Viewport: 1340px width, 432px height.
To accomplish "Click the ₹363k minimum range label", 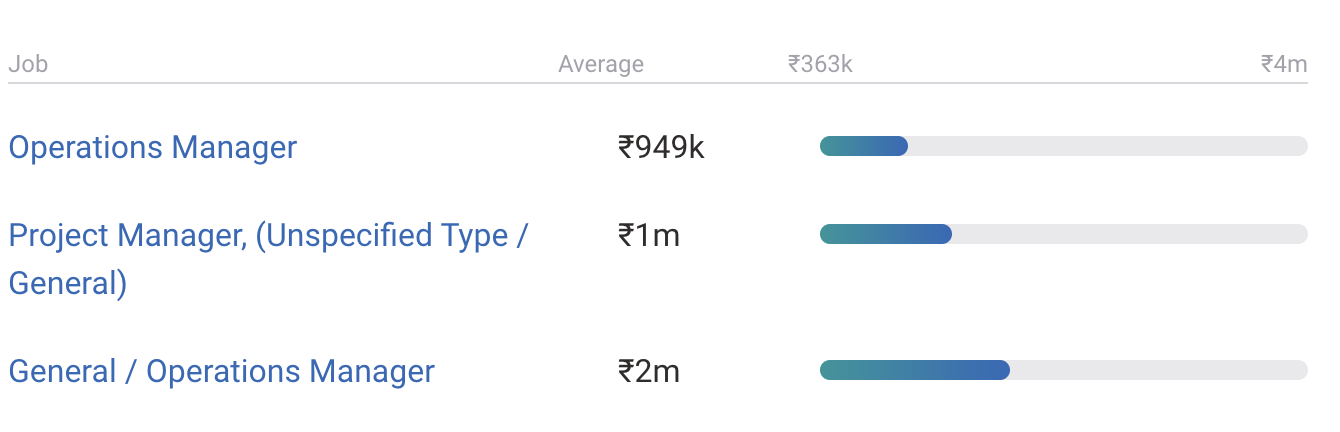I will tap(820, 64).
